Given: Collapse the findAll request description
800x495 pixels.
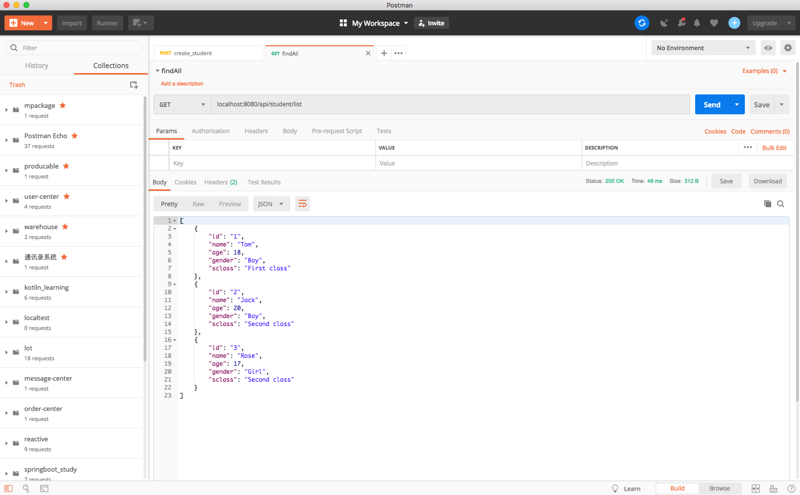Looking at the screenshot, I should point(157,71).
